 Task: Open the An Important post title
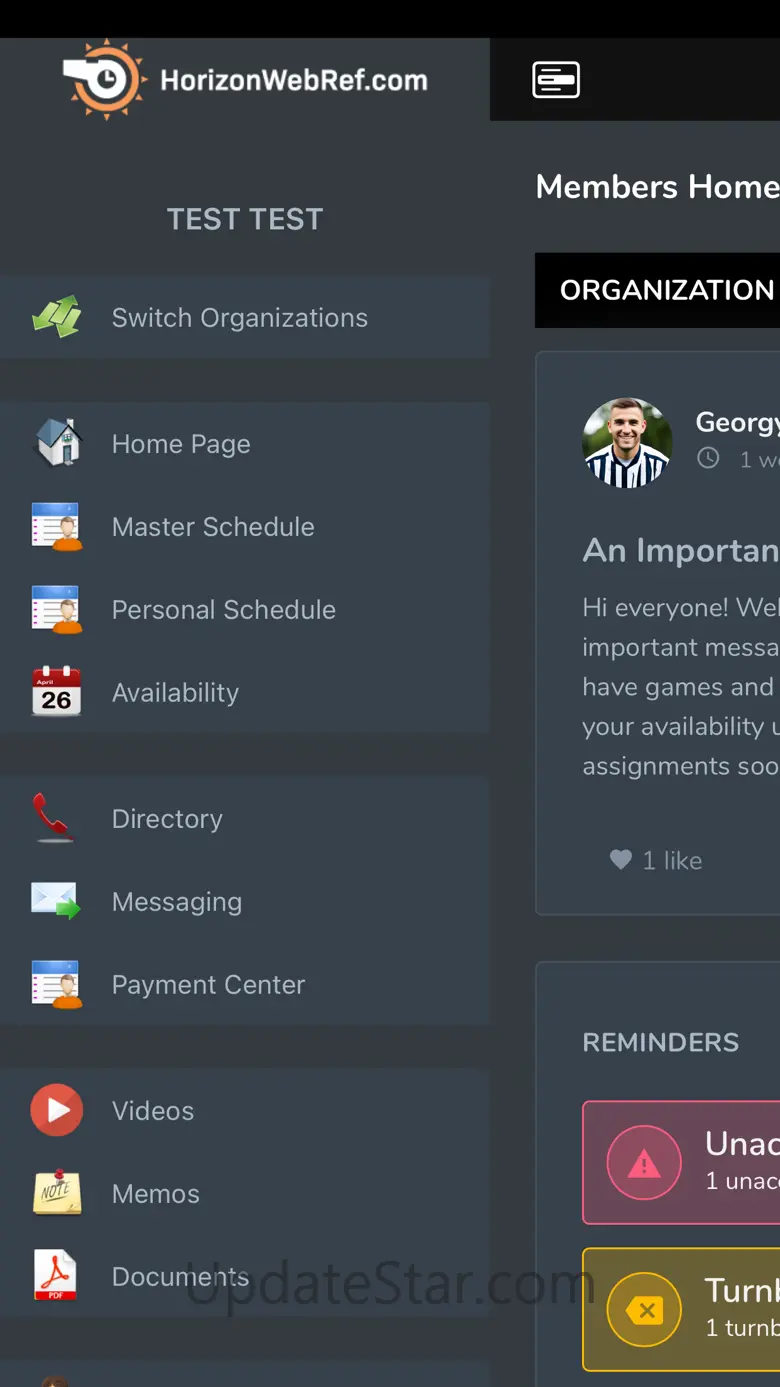pos(681,550)
